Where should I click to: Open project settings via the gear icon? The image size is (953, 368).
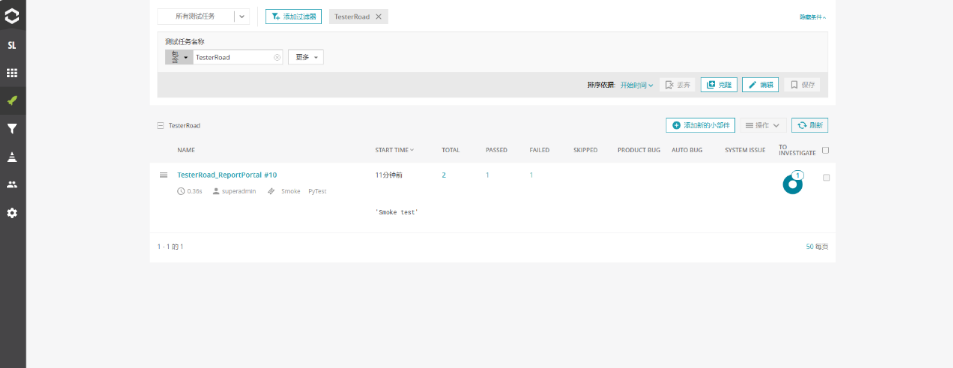click(x=12, y=213)
